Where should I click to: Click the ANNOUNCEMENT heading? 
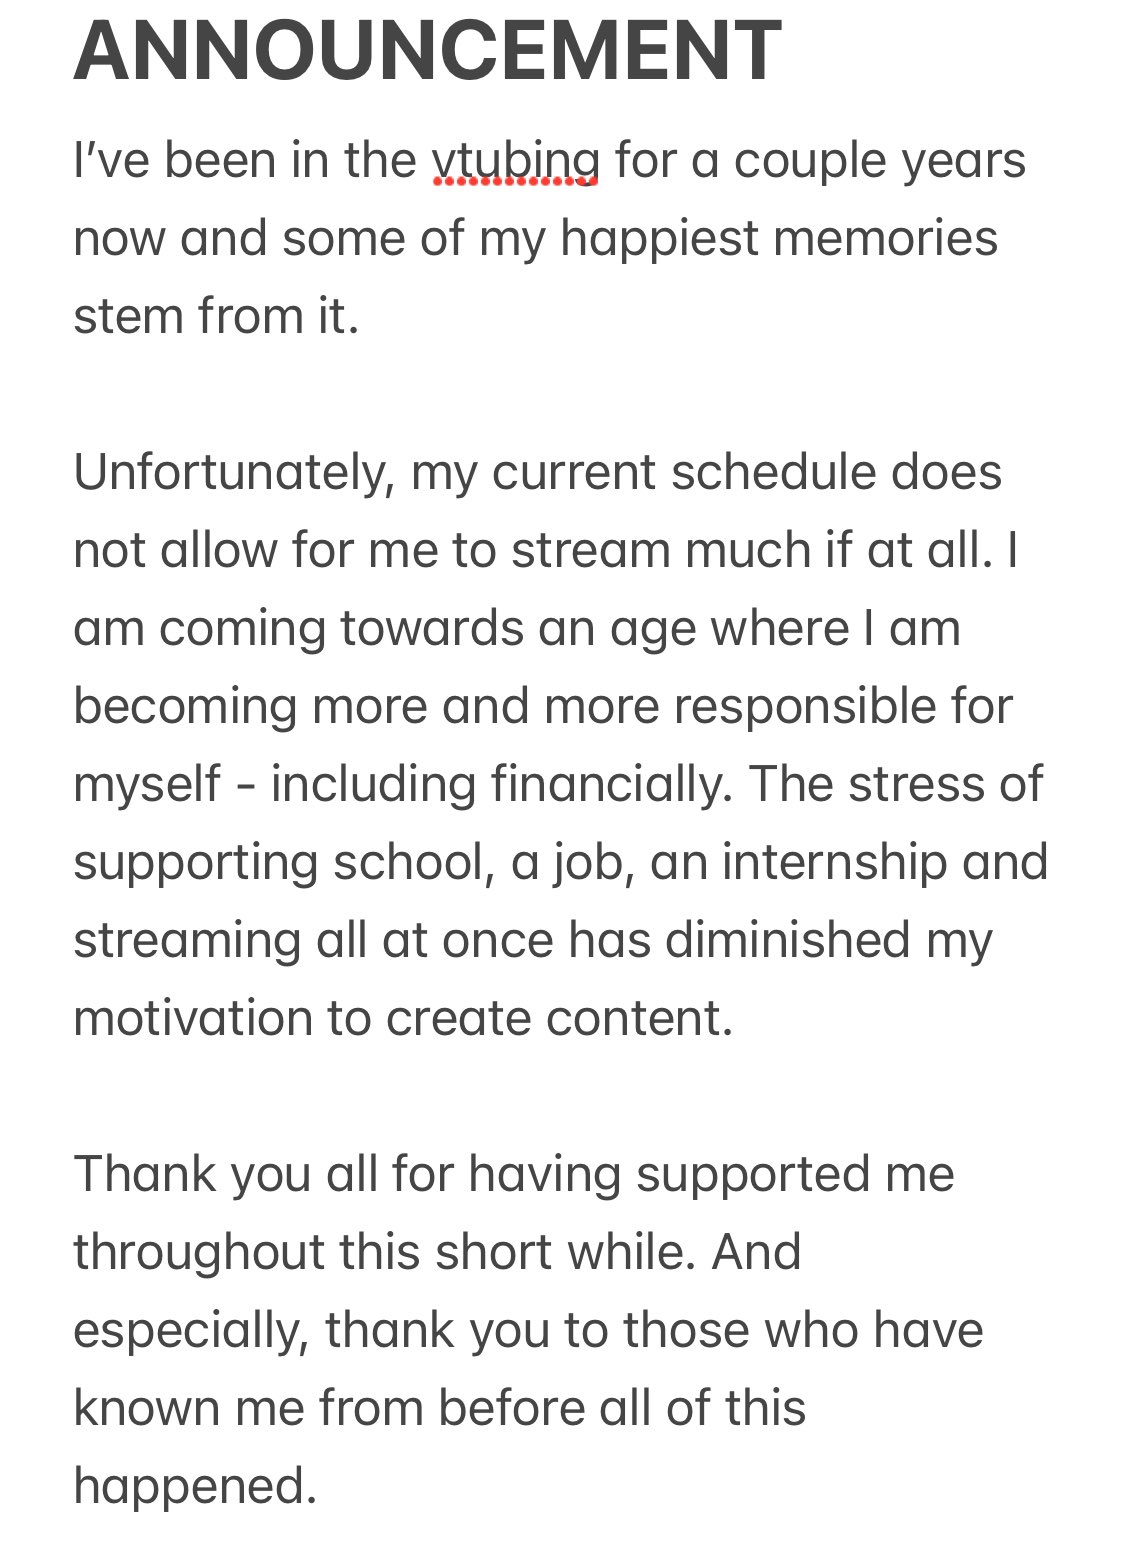pyautogui.click(x=427, y=50)
